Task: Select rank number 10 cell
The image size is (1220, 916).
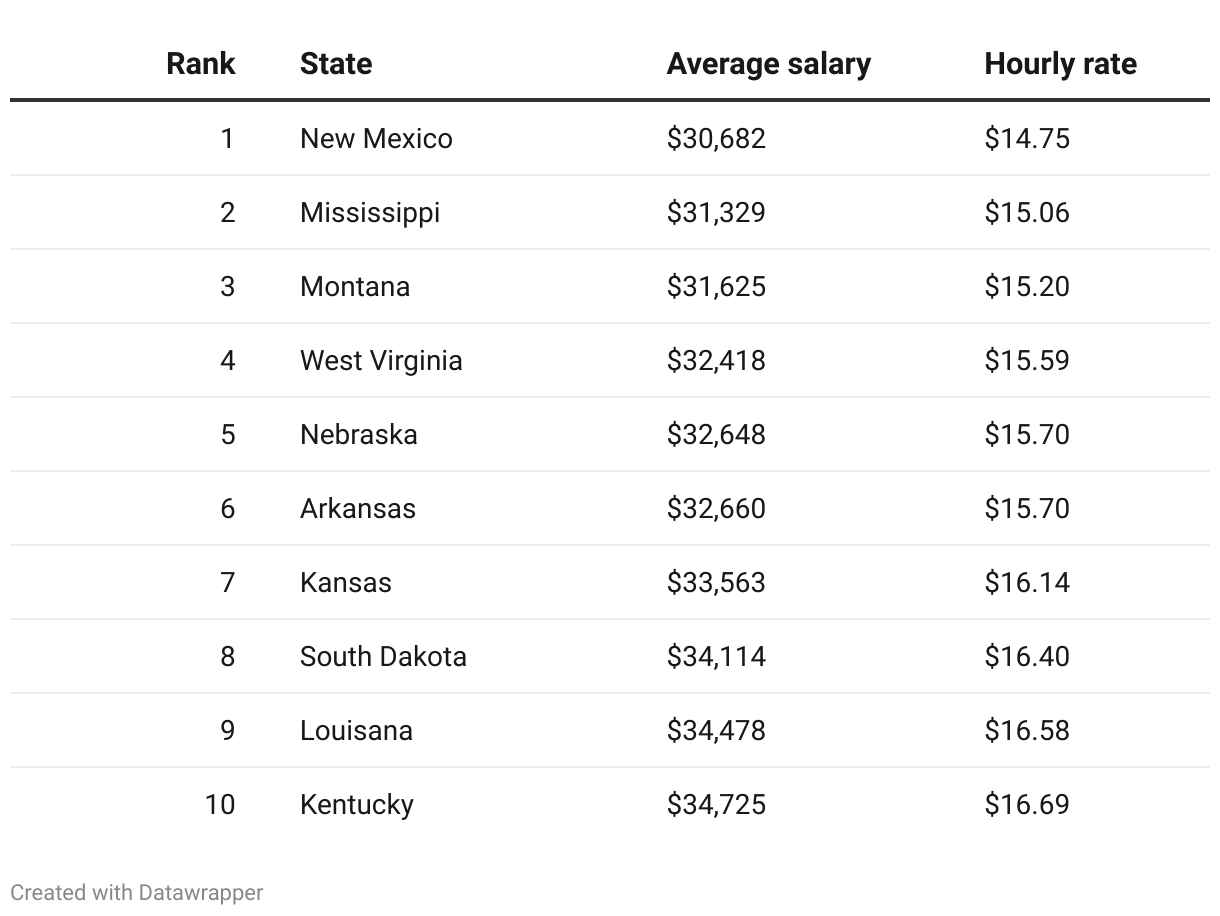Action: tap(220, 804)
